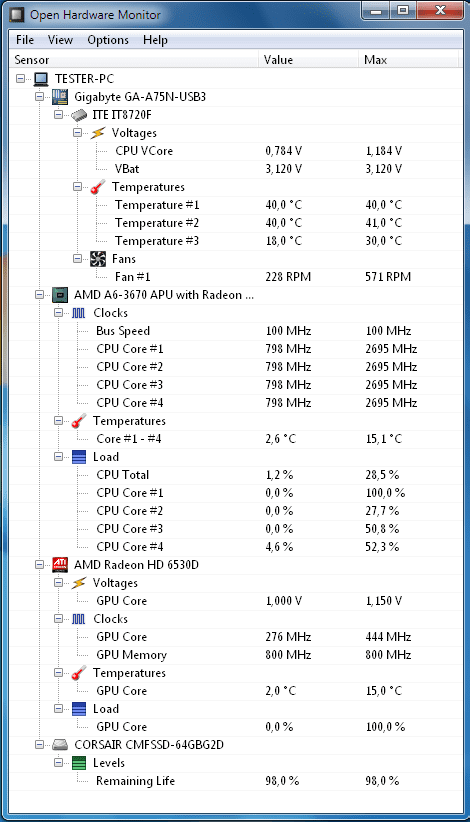
Task: Open the File menu
Action: pos(25,40)
